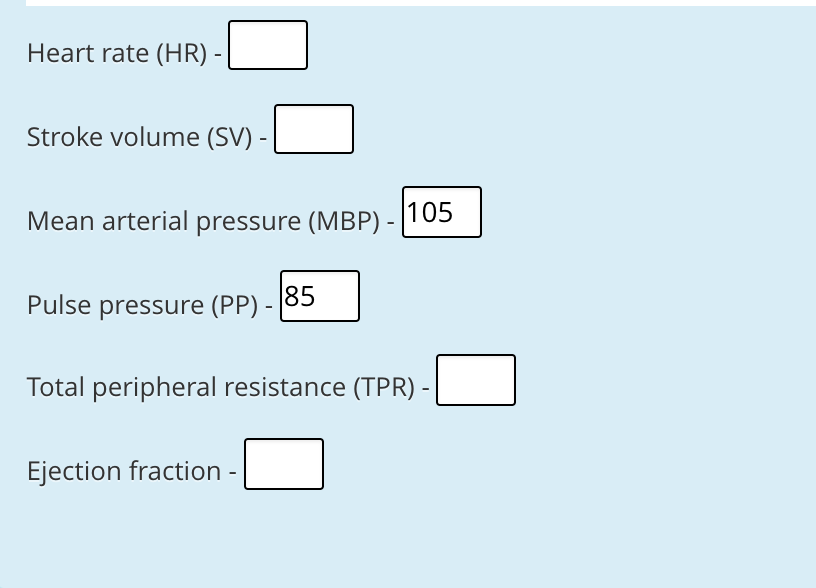The image size is (816, 588).
Task: Click the Stroke volume (SV) input box
Action: pos(313,129)
